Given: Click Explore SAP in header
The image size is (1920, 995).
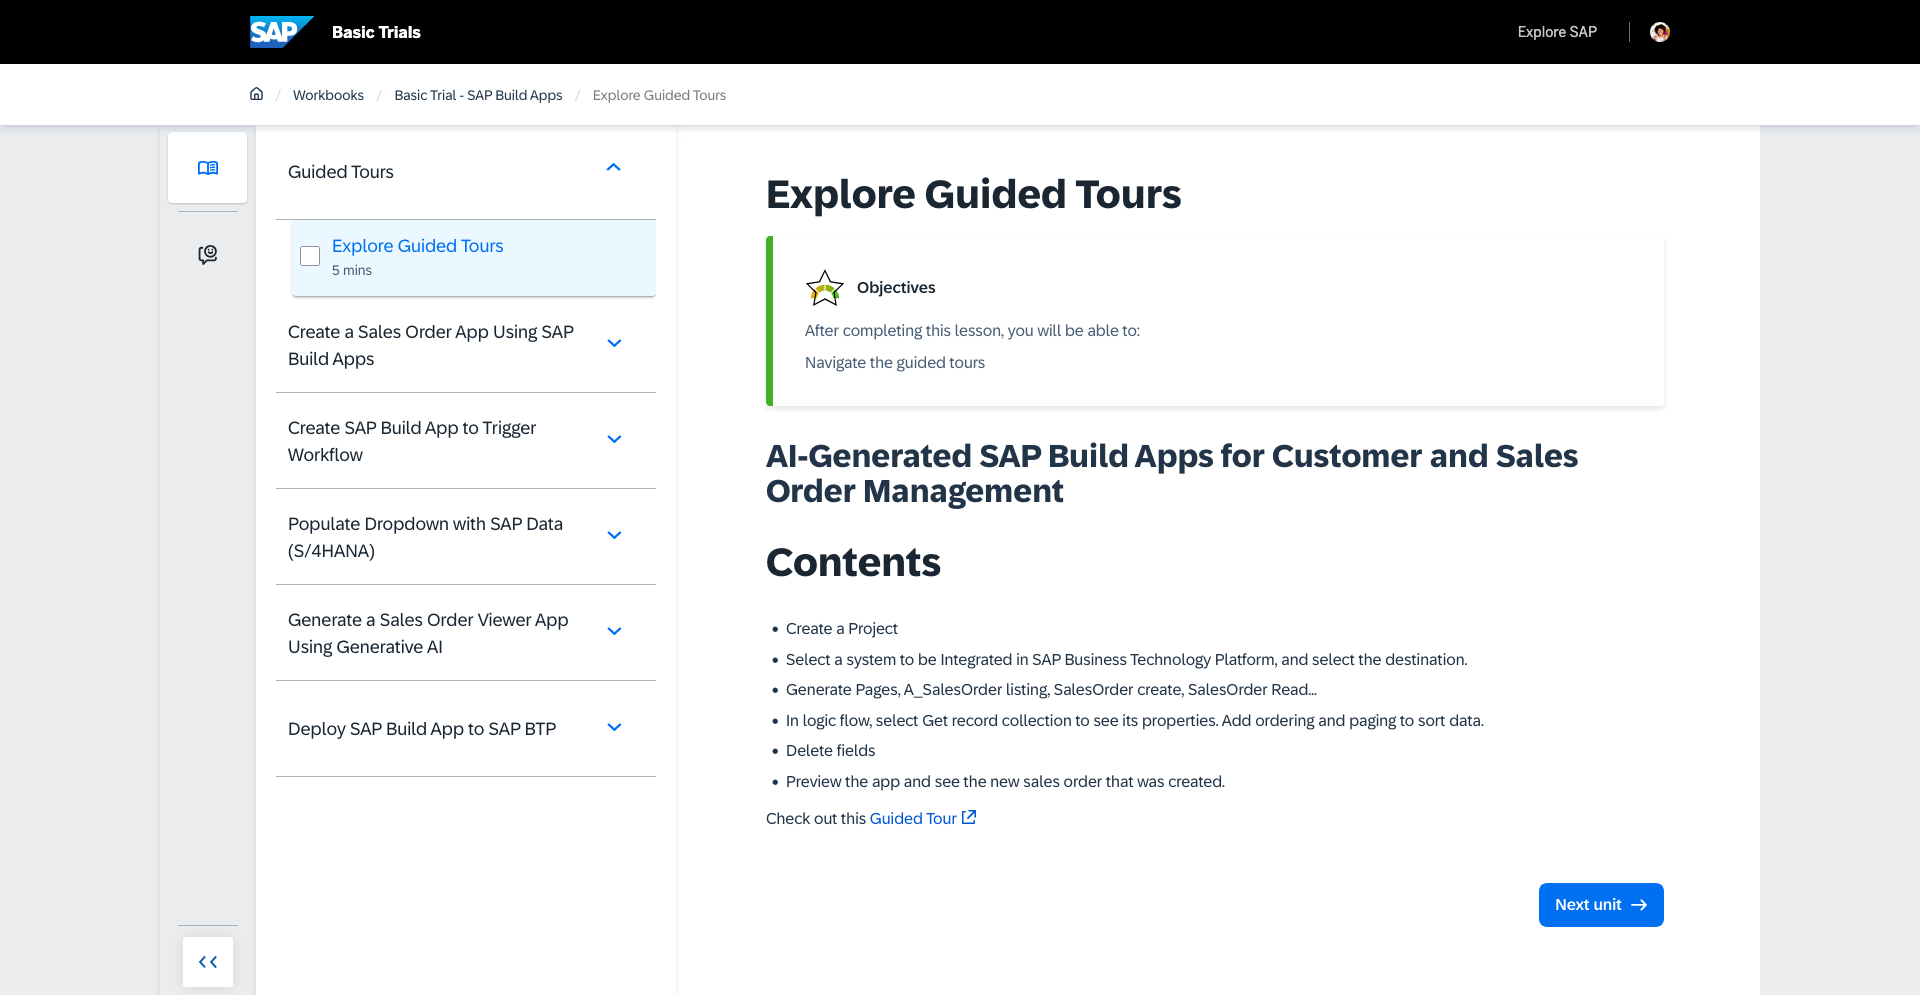Looking at the screenshot, I should tap(1557, 32).
